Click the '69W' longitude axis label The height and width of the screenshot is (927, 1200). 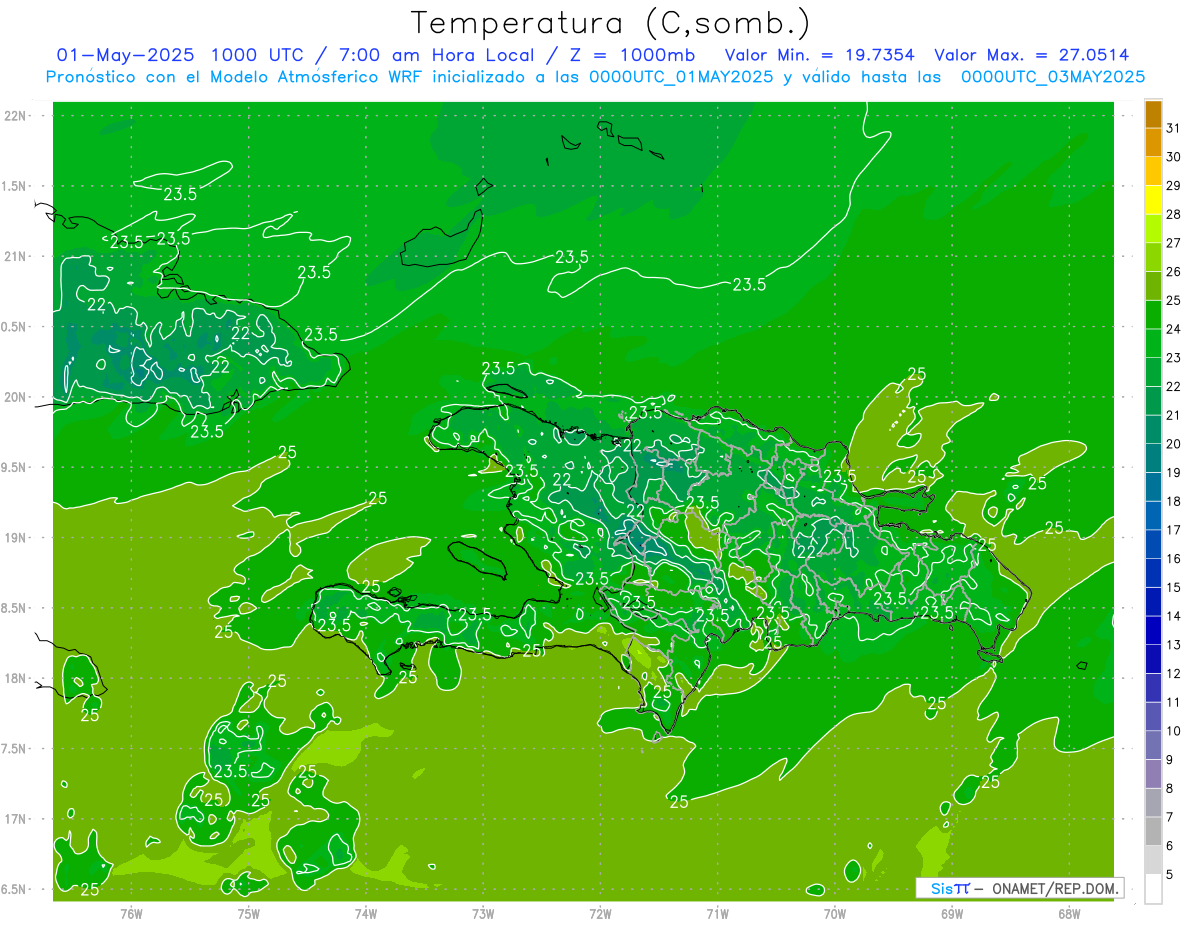(952, 913)
